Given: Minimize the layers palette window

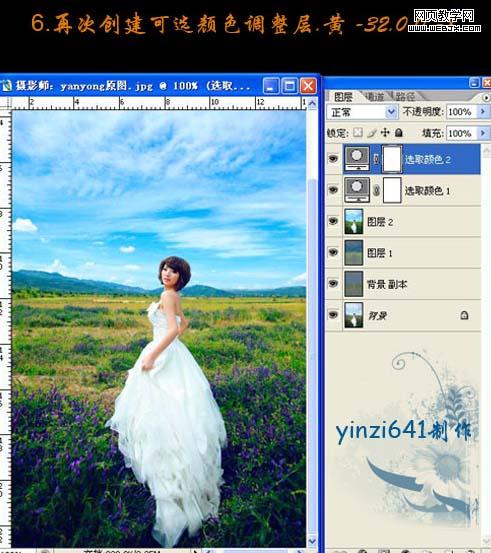Looking at the screenshot, I should (474, 83).
